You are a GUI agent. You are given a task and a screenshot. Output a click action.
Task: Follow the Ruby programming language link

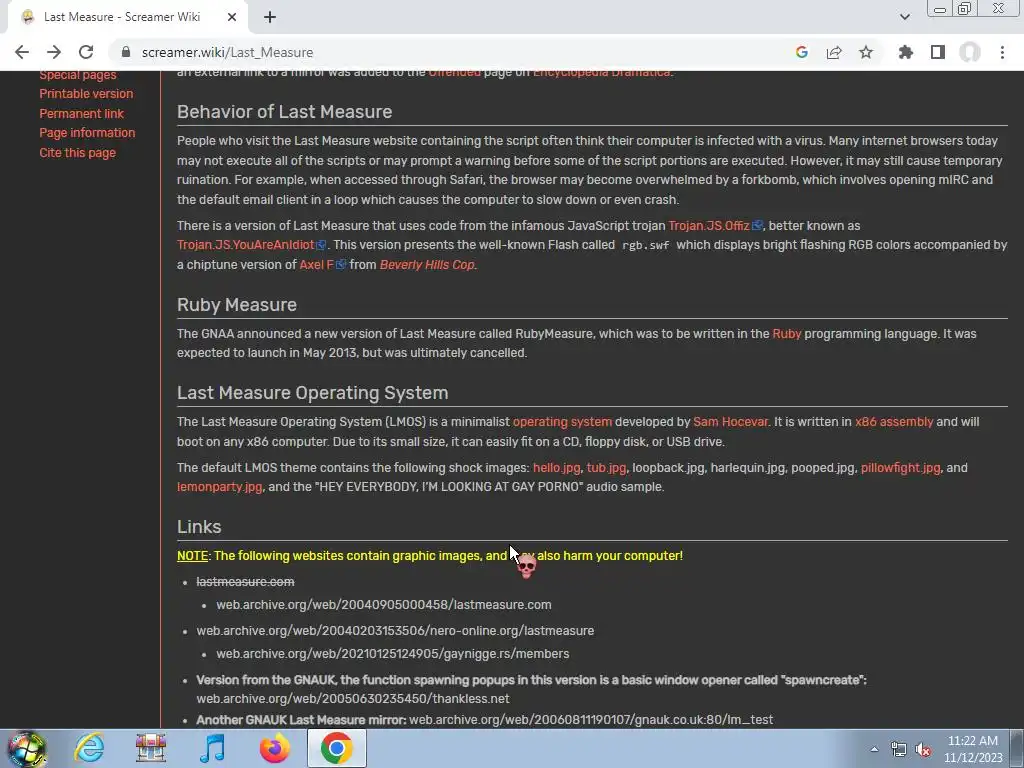786,334
